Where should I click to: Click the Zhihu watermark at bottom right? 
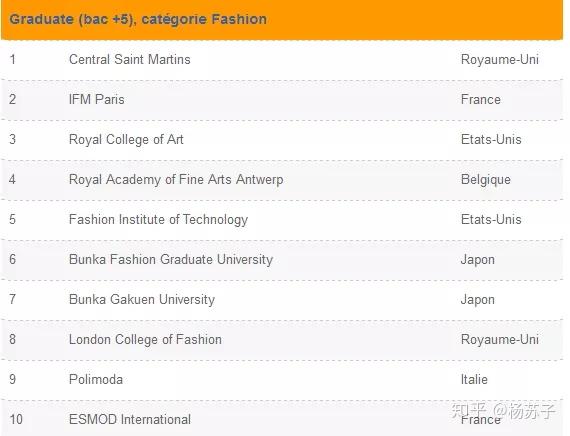(503, 411)
